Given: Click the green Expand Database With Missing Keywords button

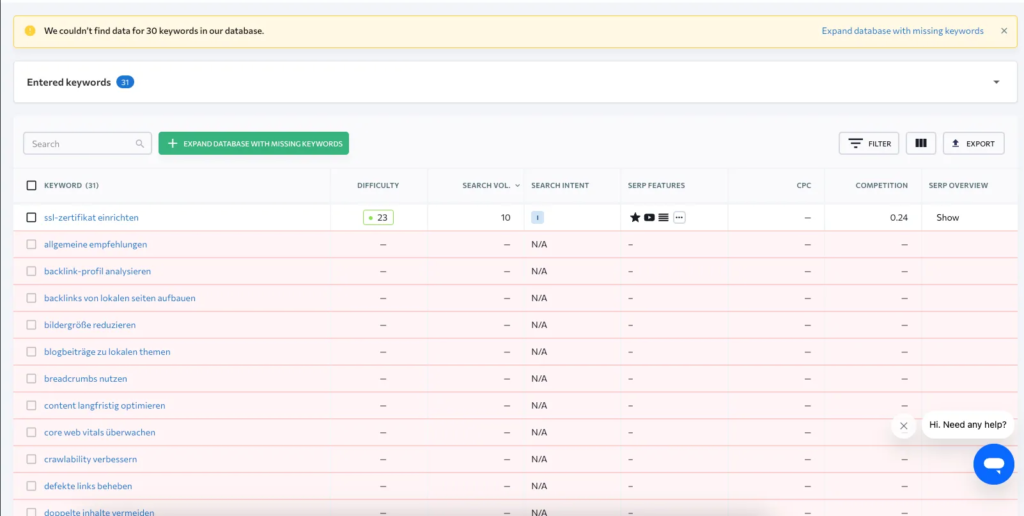Looking at the screenshot, I should pyautogui.click(x=253, y=144).
